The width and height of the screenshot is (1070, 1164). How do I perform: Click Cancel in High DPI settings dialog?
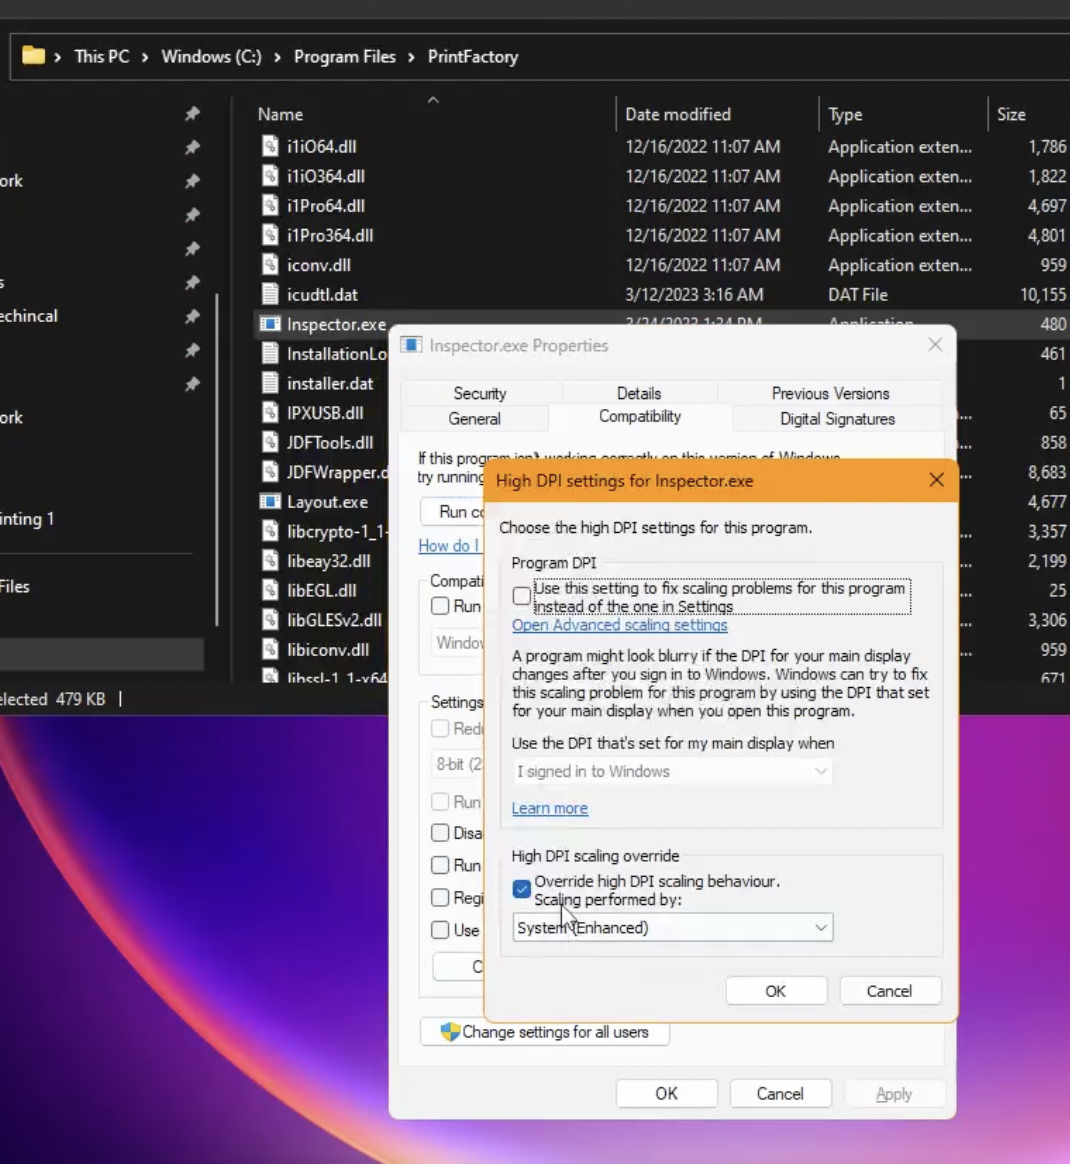(890, 991)
